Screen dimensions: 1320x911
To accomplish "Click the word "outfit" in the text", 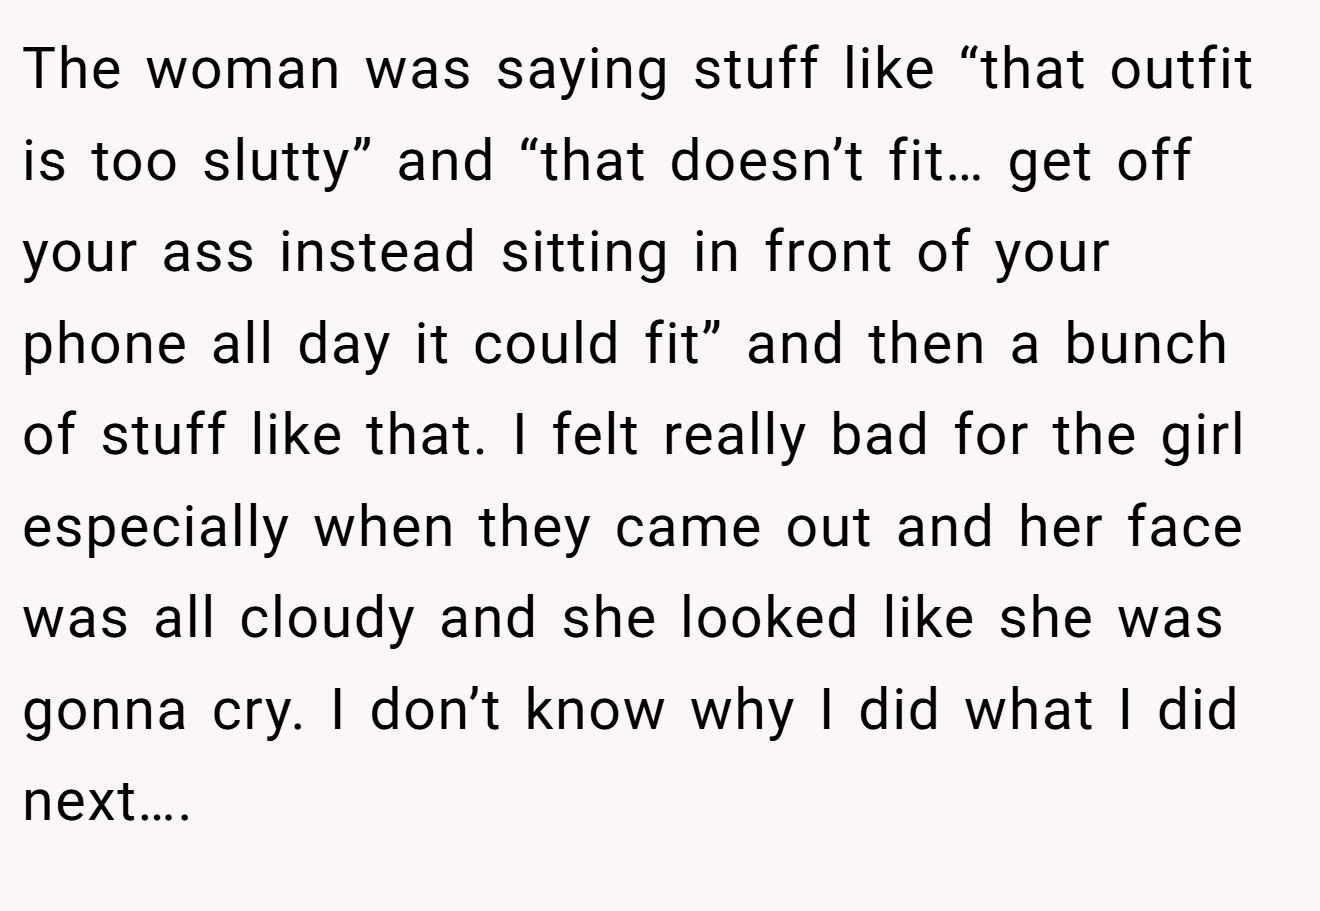I will pos(1179,70).
